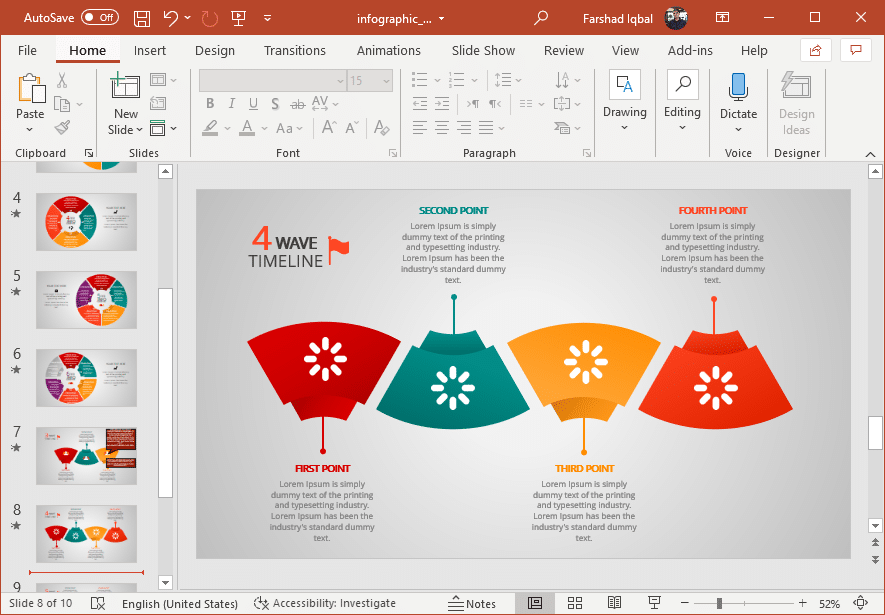This screenshot has width=885, height=615.
Task: Open the Transitions tab
Action: coord(294,50)
